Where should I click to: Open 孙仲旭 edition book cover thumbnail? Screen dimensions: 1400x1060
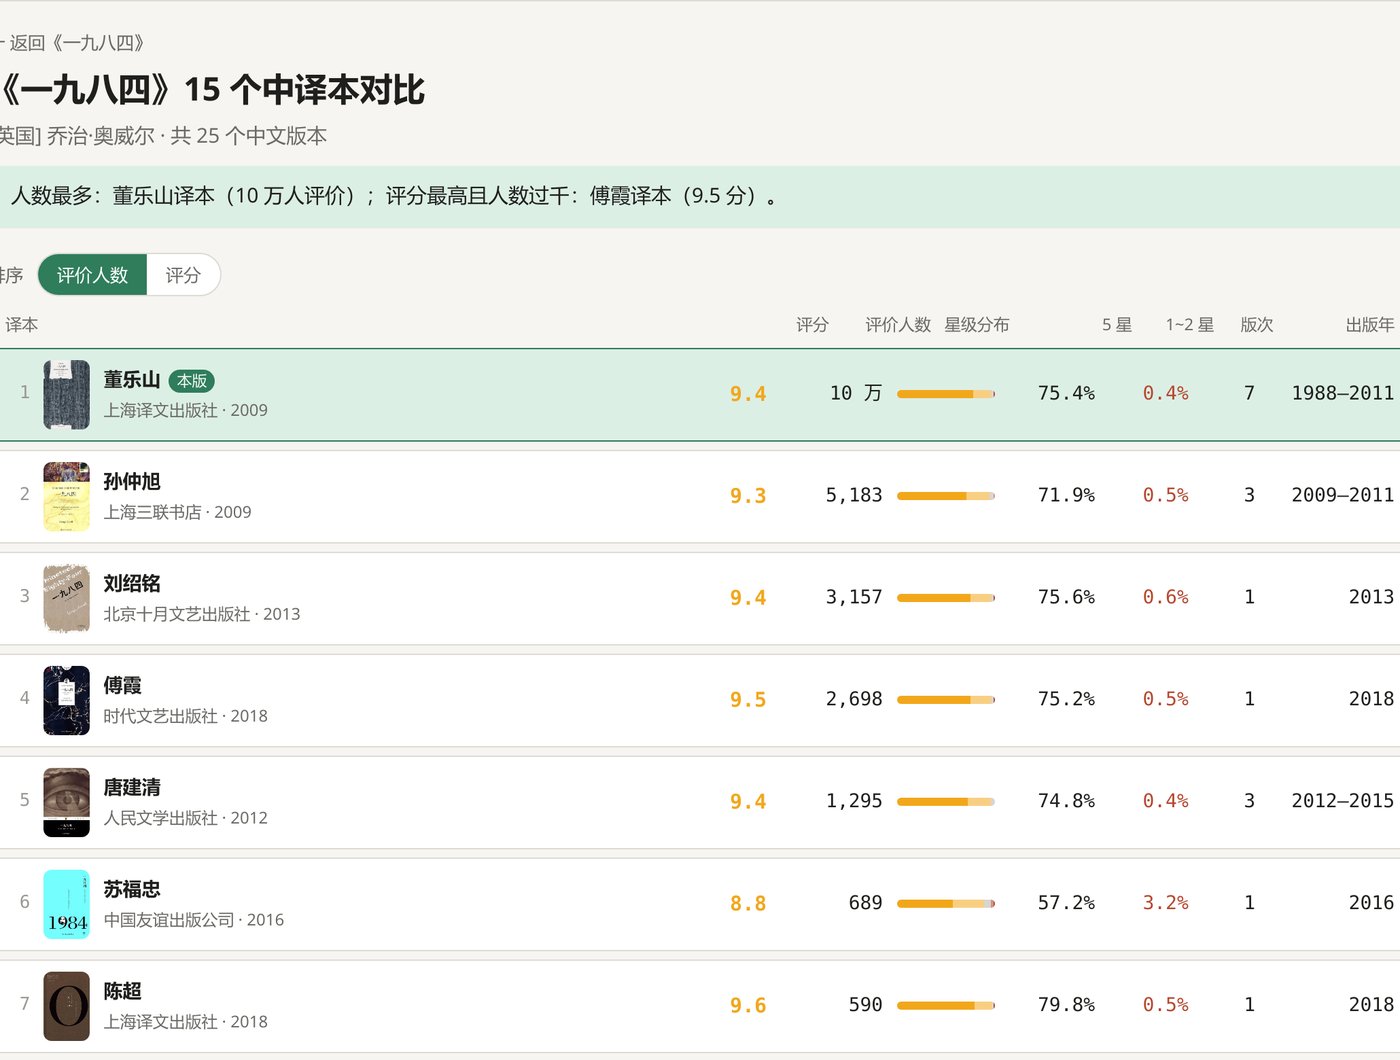67,497
